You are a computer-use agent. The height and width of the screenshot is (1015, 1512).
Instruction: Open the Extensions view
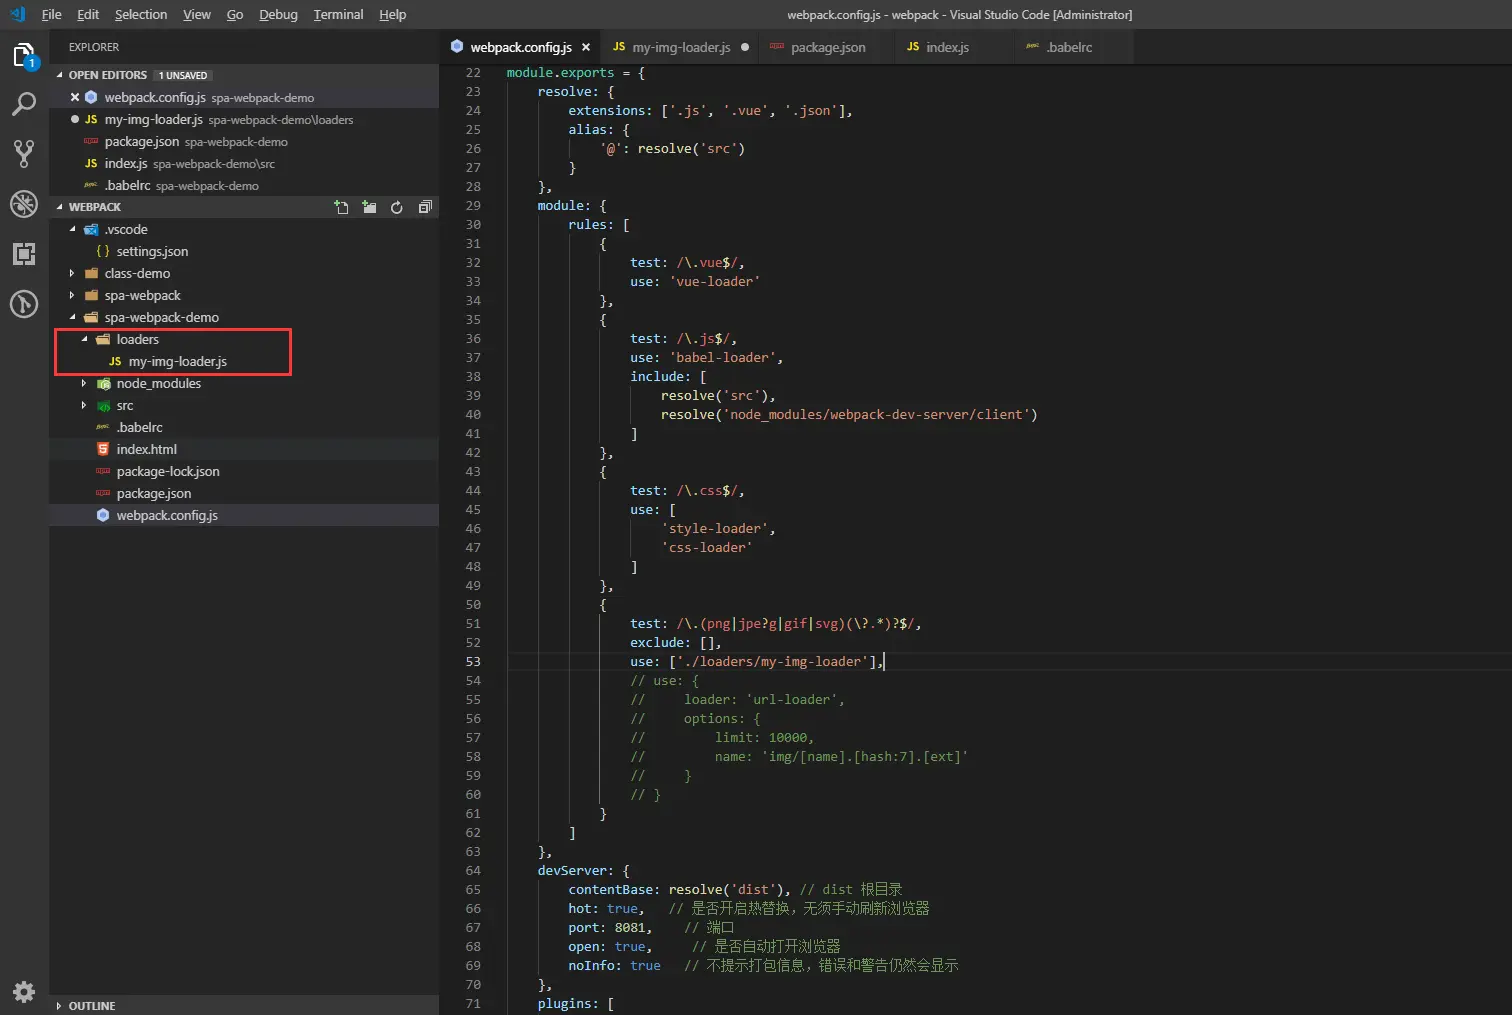[x=24, y=253]
